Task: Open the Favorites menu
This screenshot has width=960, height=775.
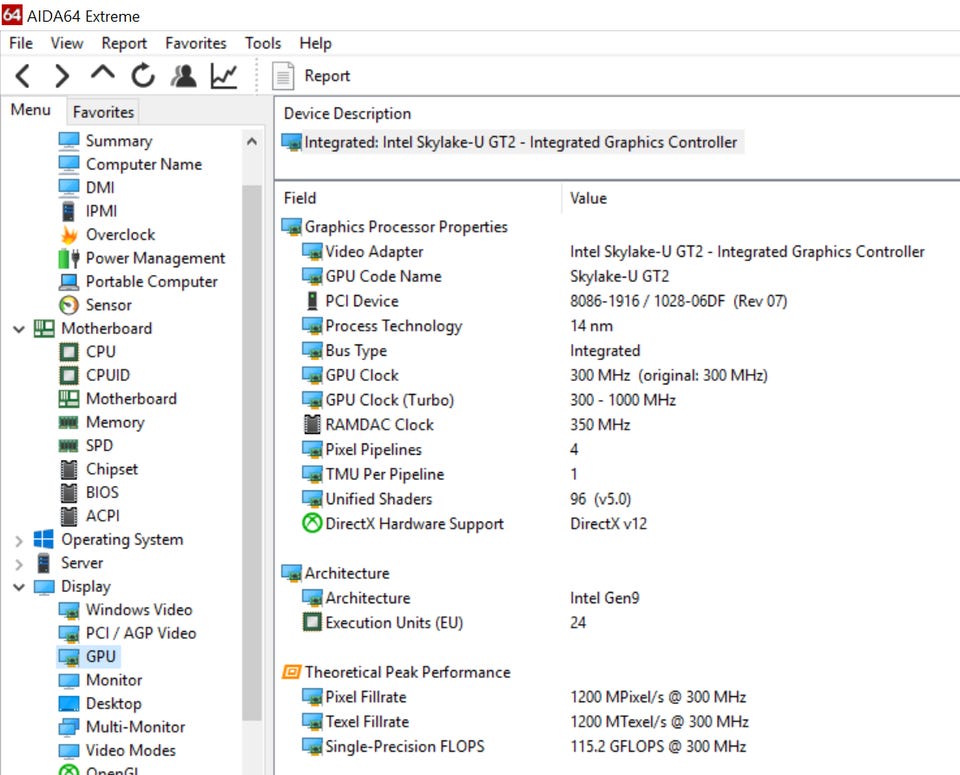Action: [196, 43]
